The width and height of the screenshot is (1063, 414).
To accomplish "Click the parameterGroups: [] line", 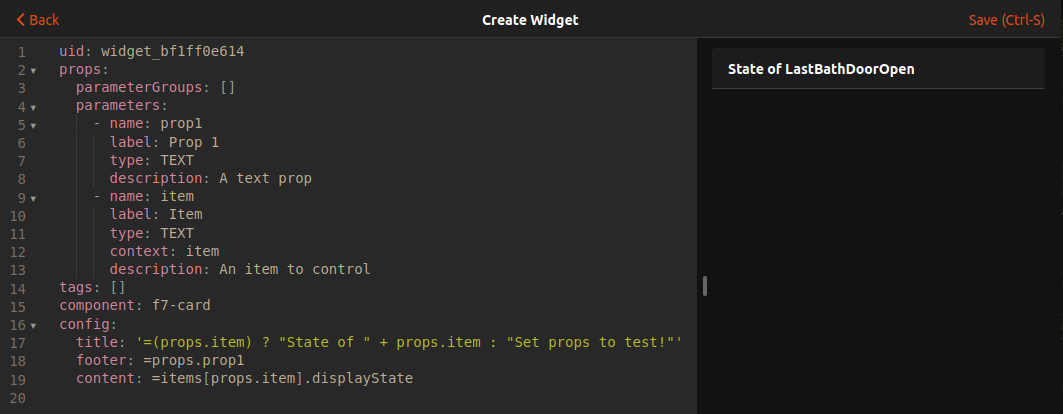I will click(155, 88).
